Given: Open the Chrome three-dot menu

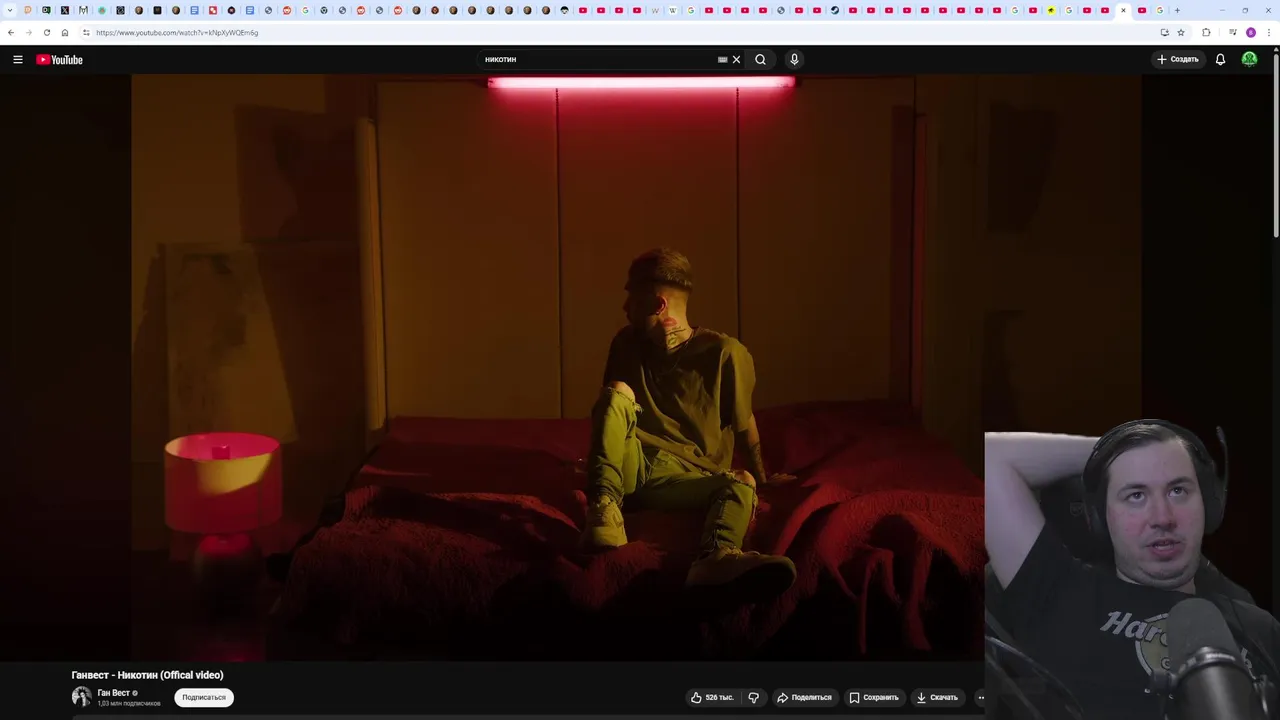Looking at the screenshot, I should tap(1268, 32).
